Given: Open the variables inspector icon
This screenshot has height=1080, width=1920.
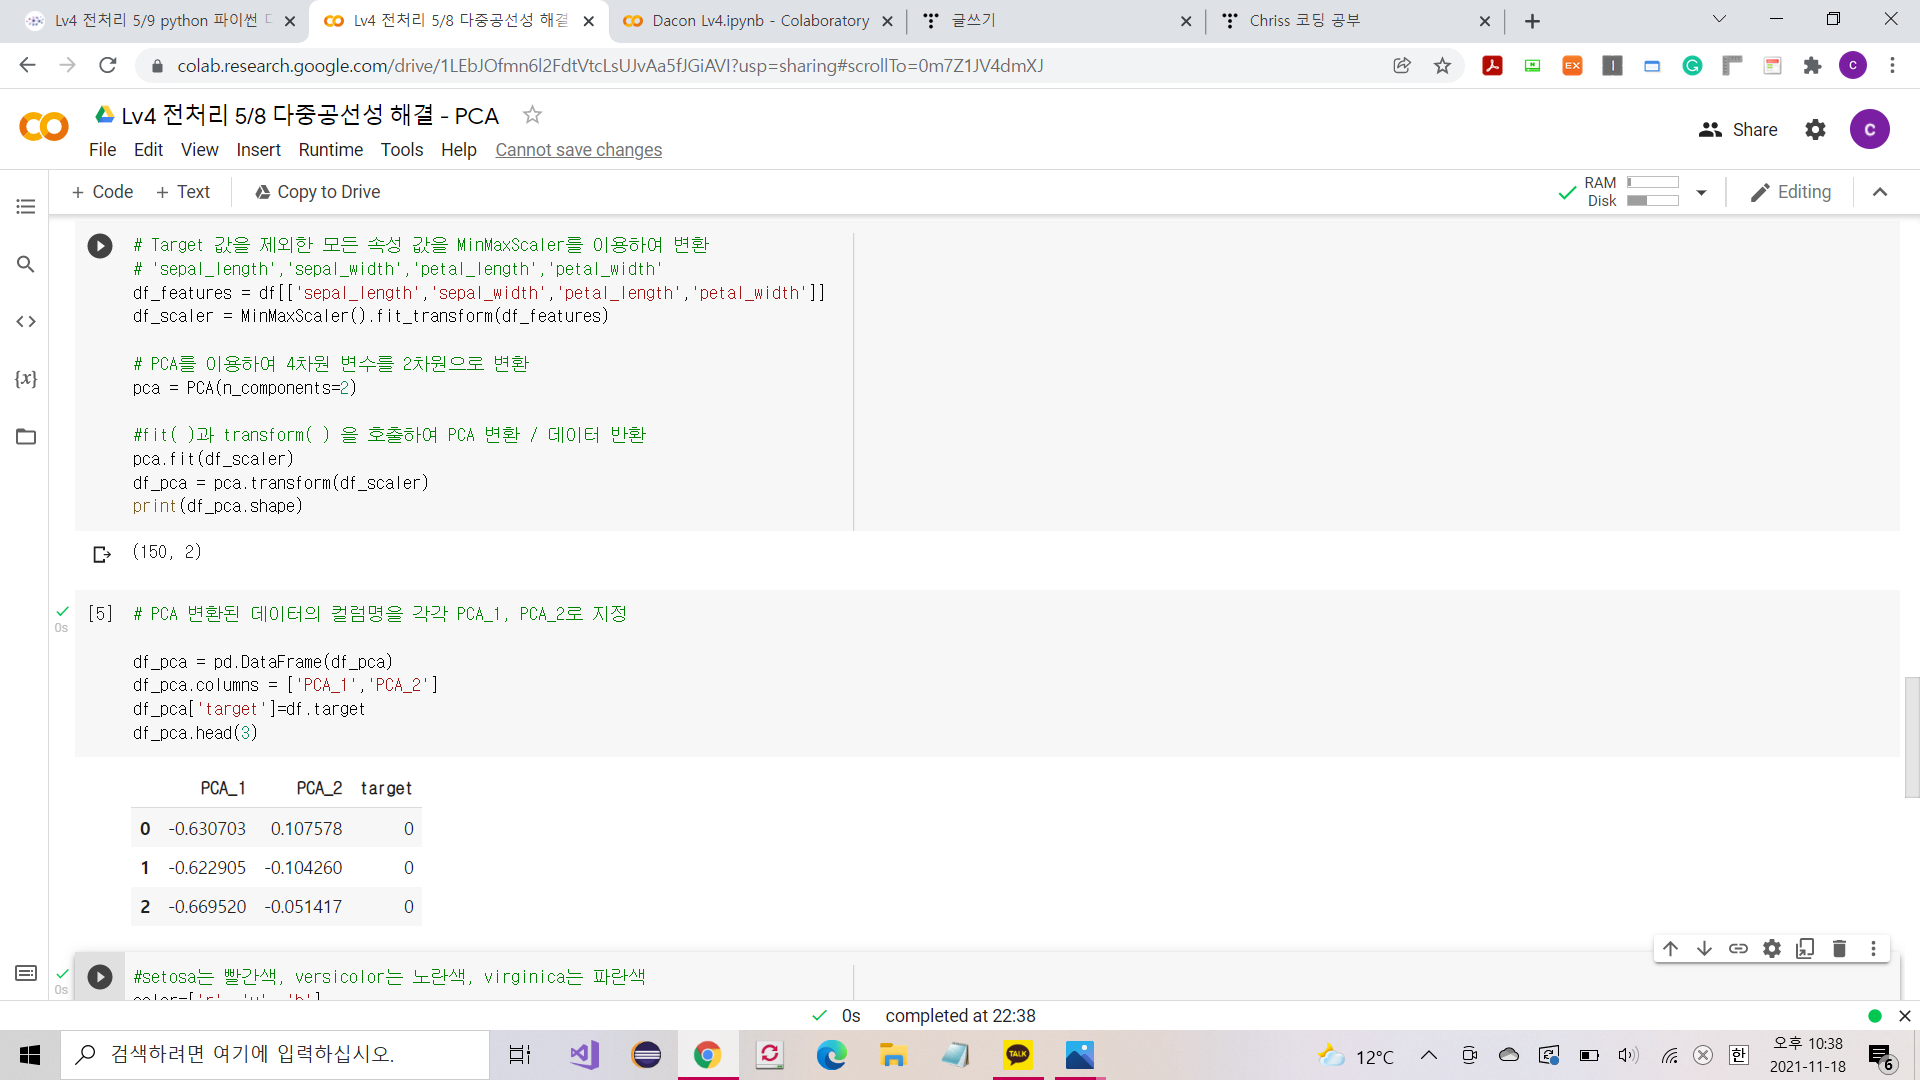Looking at the screenshot, I should [x=26, y=379].
